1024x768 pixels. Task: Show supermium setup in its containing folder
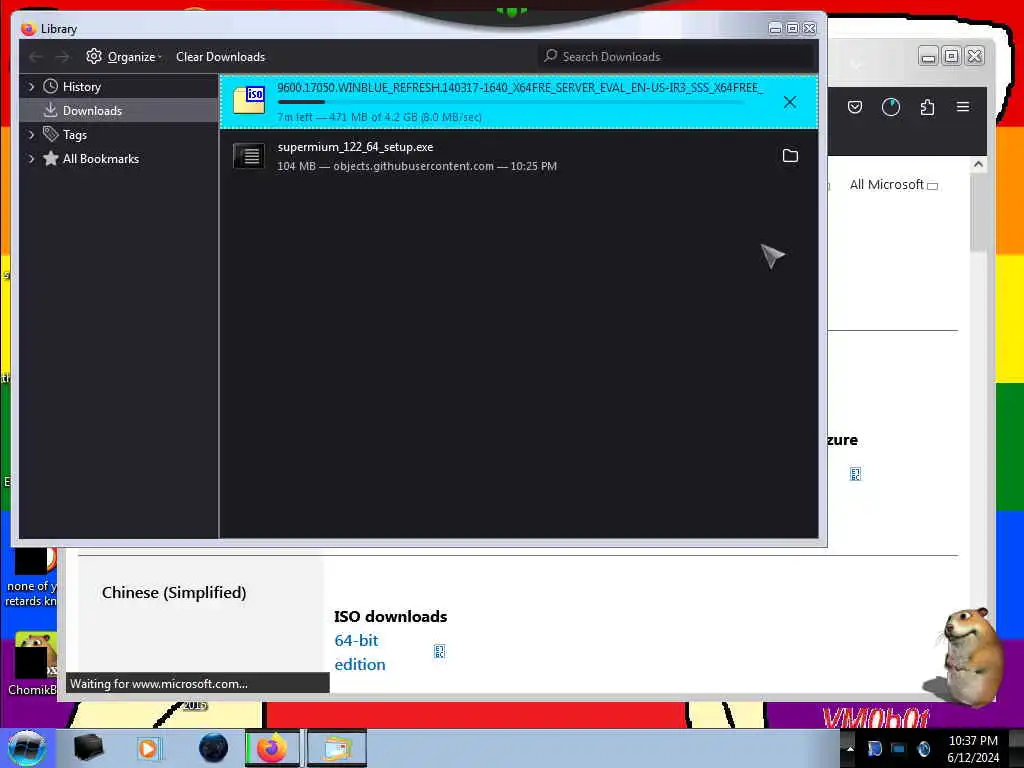[790, 155]
